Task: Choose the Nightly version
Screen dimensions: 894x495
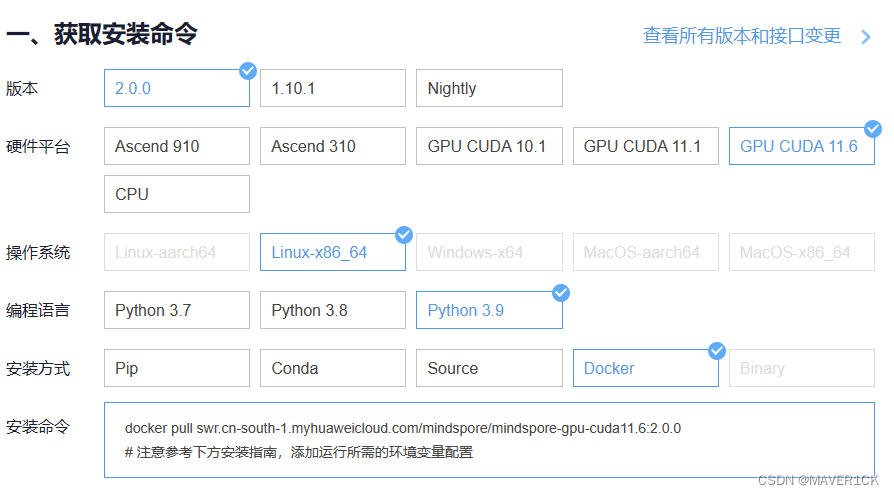Action: coord(489,88)
